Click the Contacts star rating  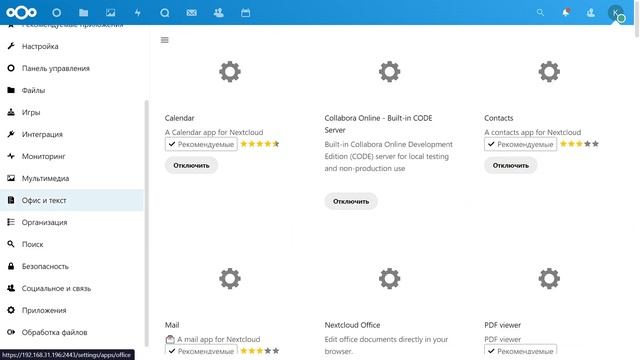coord(579,144)
